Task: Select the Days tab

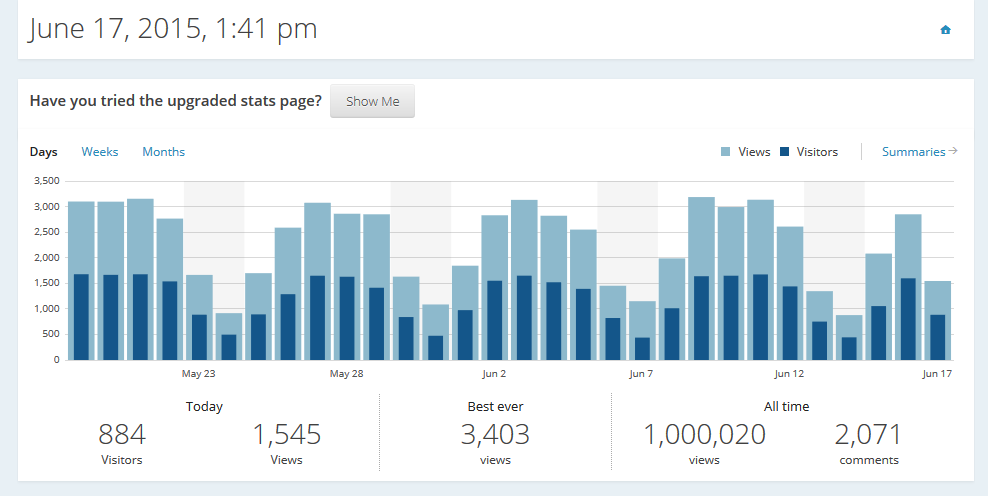Action: [44, 152]
